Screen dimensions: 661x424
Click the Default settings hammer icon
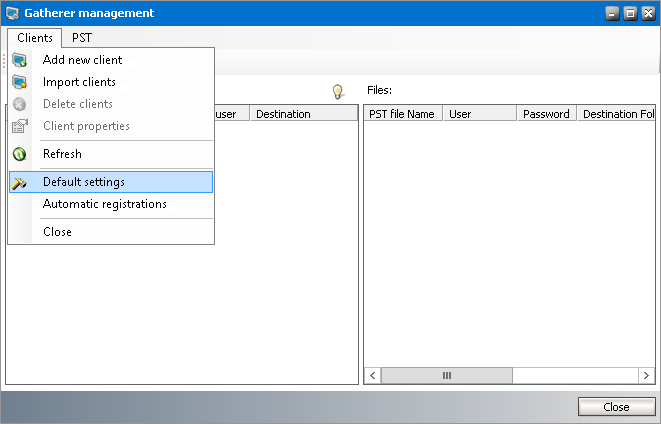[x=20, y=182]
